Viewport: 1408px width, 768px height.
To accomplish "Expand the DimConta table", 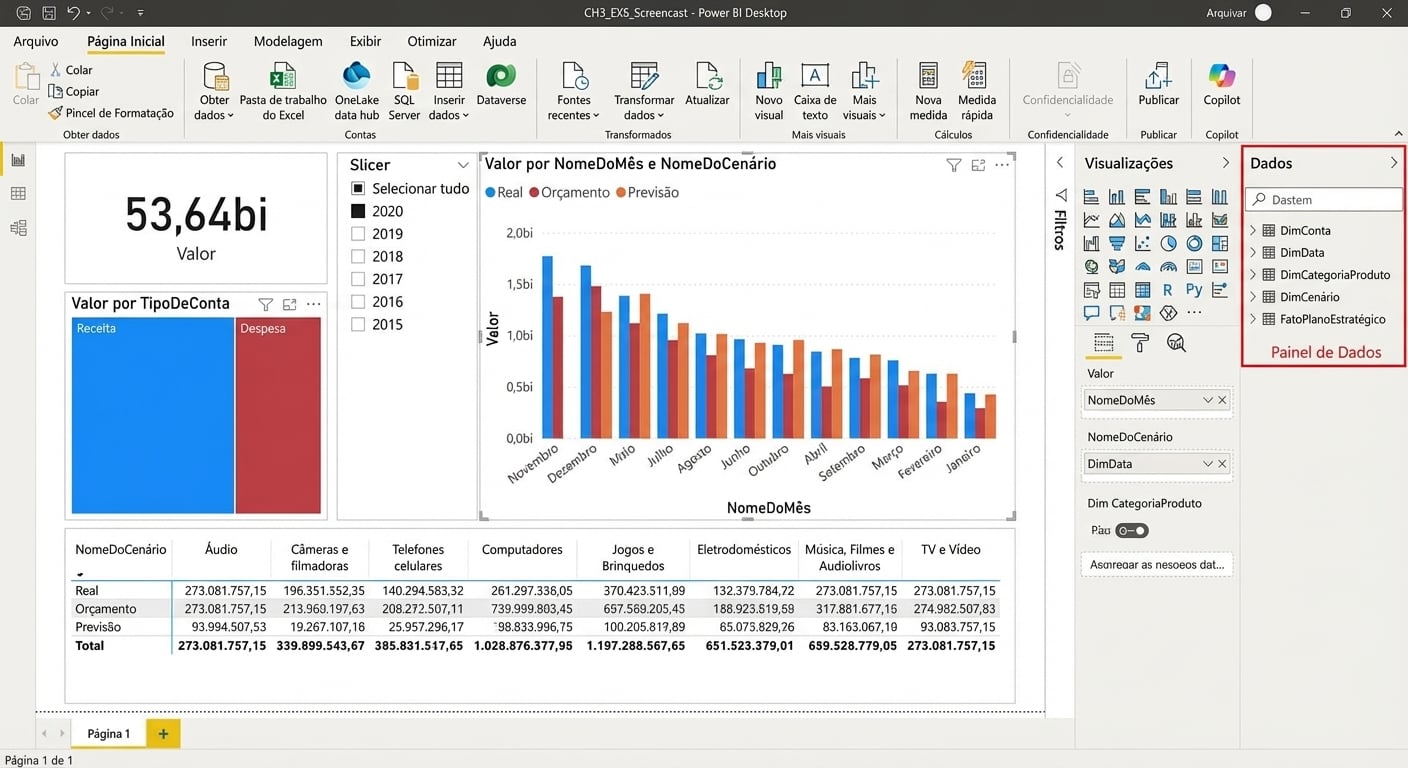I will coord(1253,230).
